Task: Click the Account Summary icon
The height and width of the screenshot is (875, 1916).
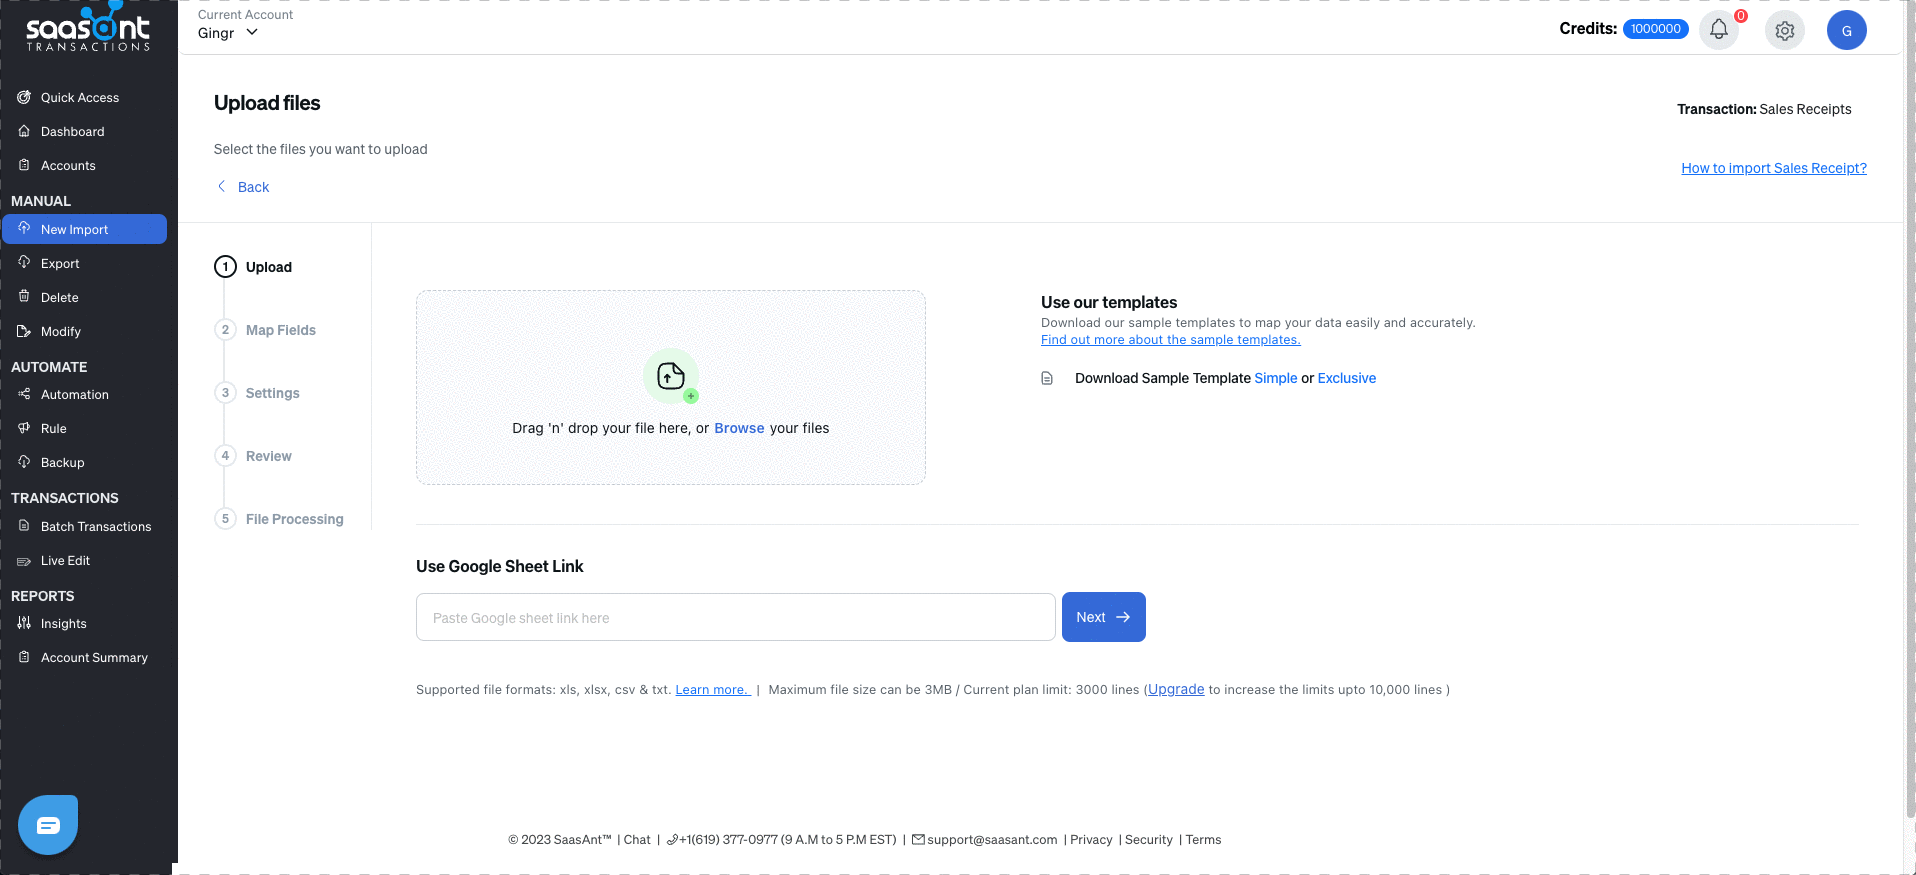Action: pos(24,657)
